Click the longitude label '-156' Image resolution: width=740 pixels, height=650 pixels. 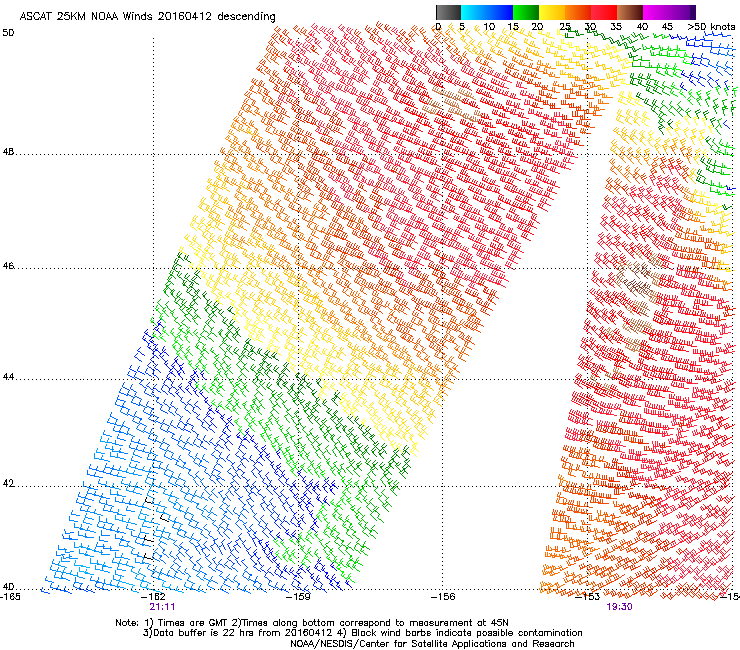click(443, 596)
